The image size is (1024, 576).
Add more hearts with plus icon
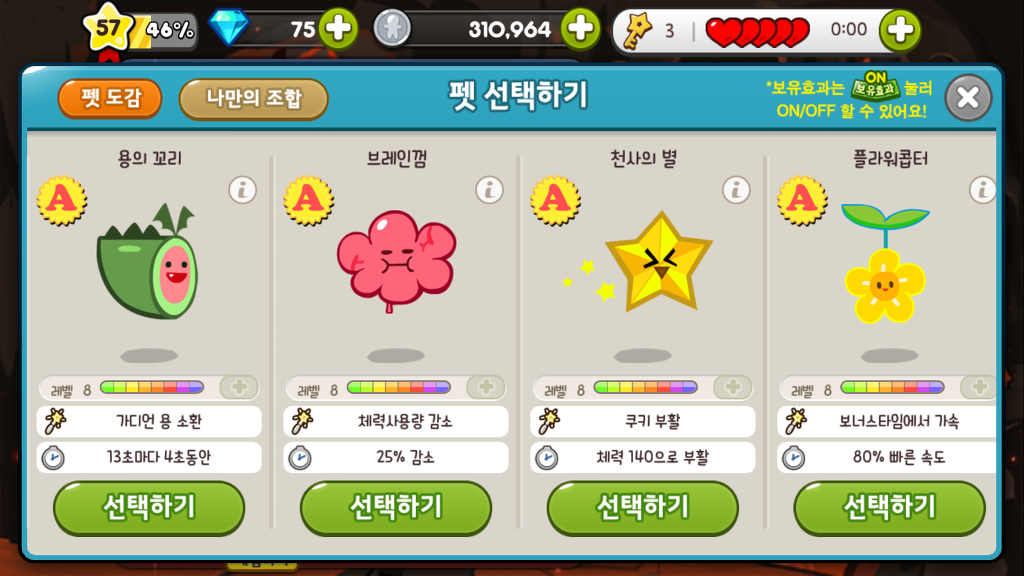pyautogui.click(x=900, y=30)
